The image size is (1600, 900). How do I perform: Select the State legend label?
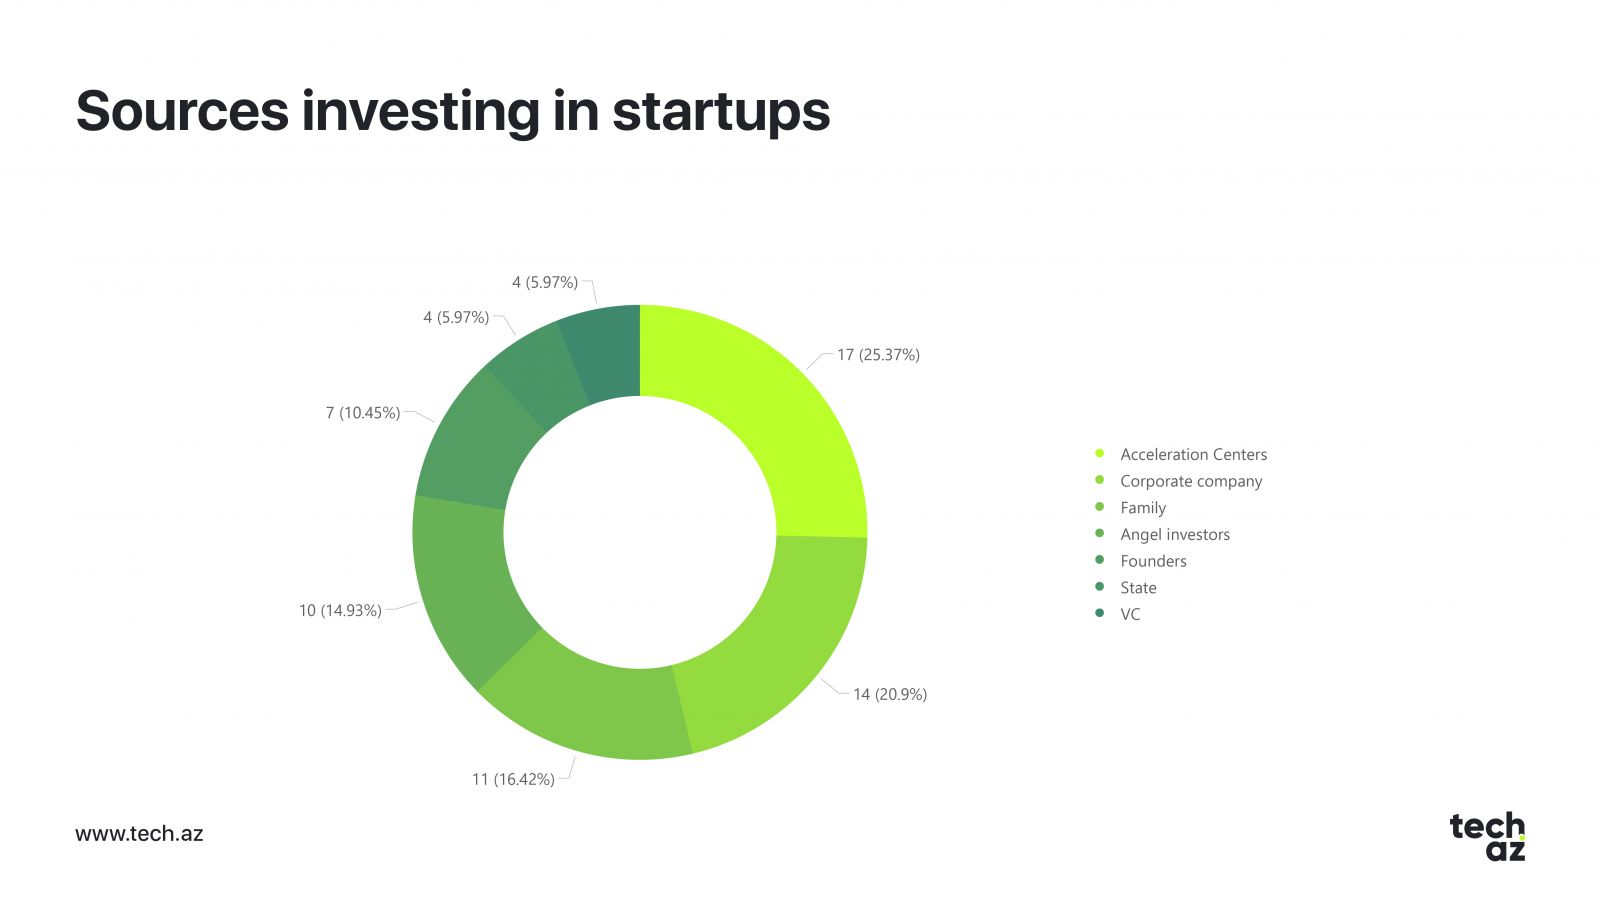click(x=1138, y=588)
